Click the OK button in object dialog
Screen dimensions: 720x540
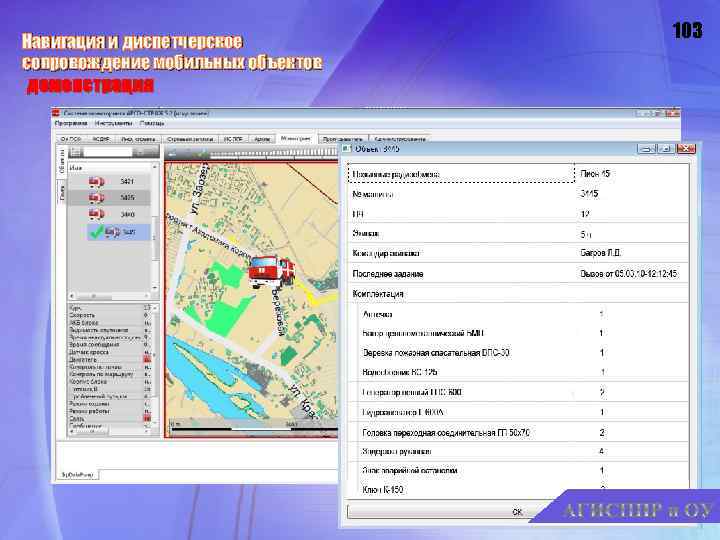point(517,512)
